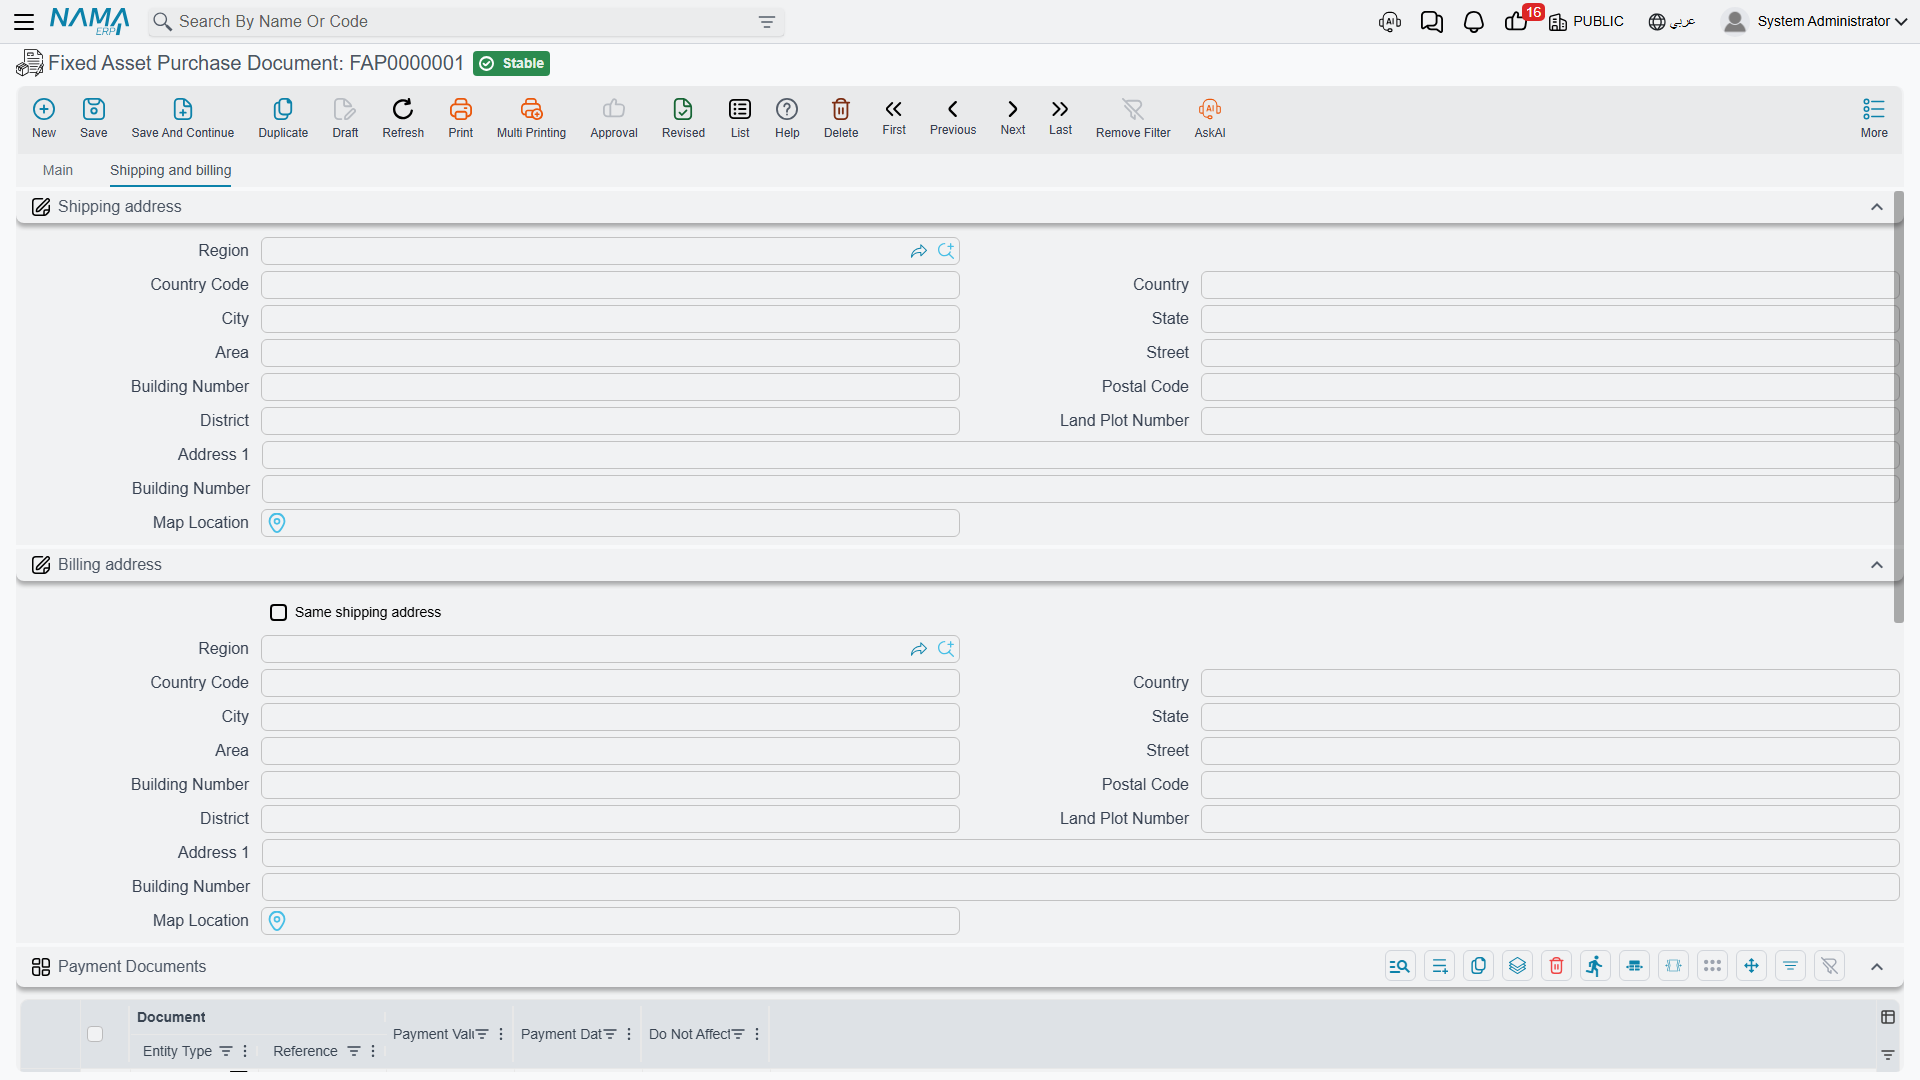Image resolution: width=1920 pixels, height=1080 pixels.
Task: Open the Payment Date column options menu
Action: point(629,1034)
